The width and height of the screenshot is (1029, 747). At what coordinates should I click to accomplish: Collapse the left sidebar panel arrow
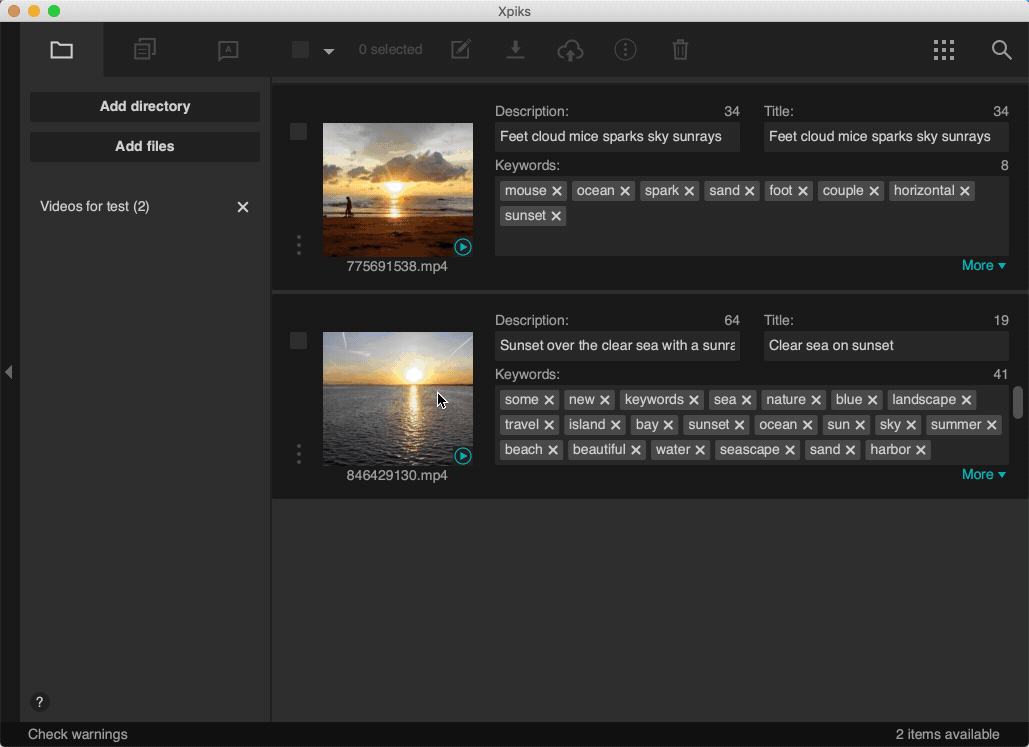(9, 372)
